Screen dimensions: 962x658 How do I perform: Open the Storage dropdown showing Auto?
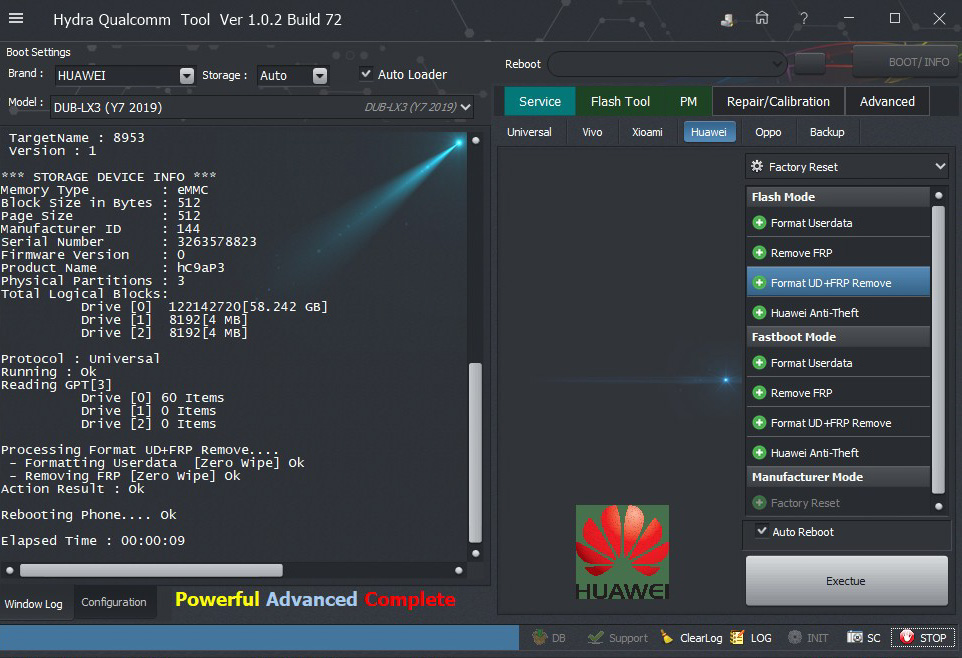tap(293, 75)
